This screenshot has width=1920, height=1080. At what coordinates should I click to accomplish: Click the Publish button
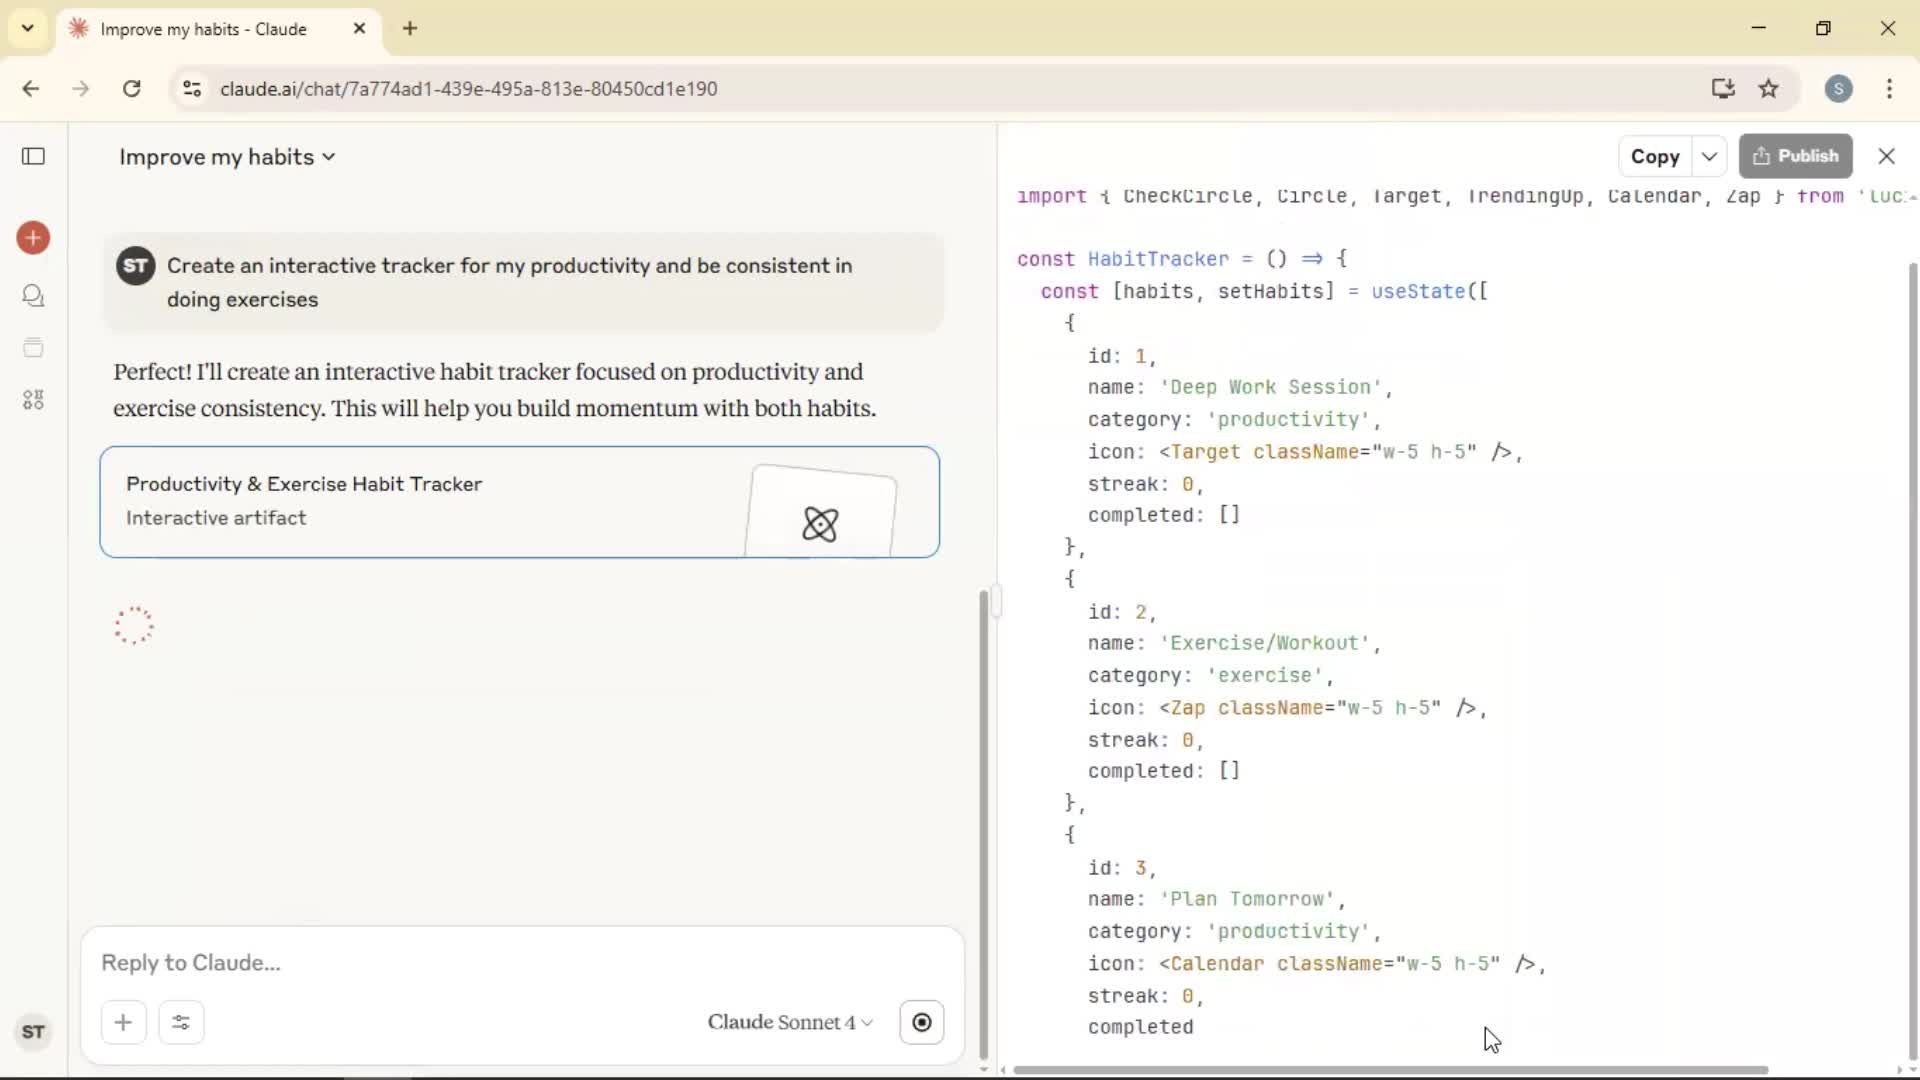pos(1795,156)
